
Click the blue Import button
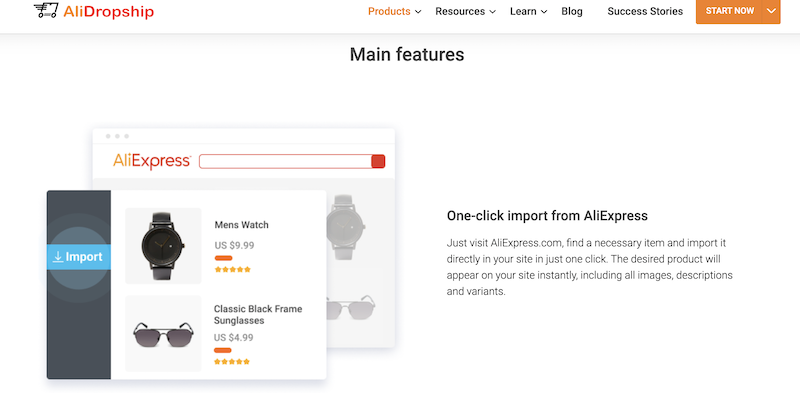click(x=79, y=257)
